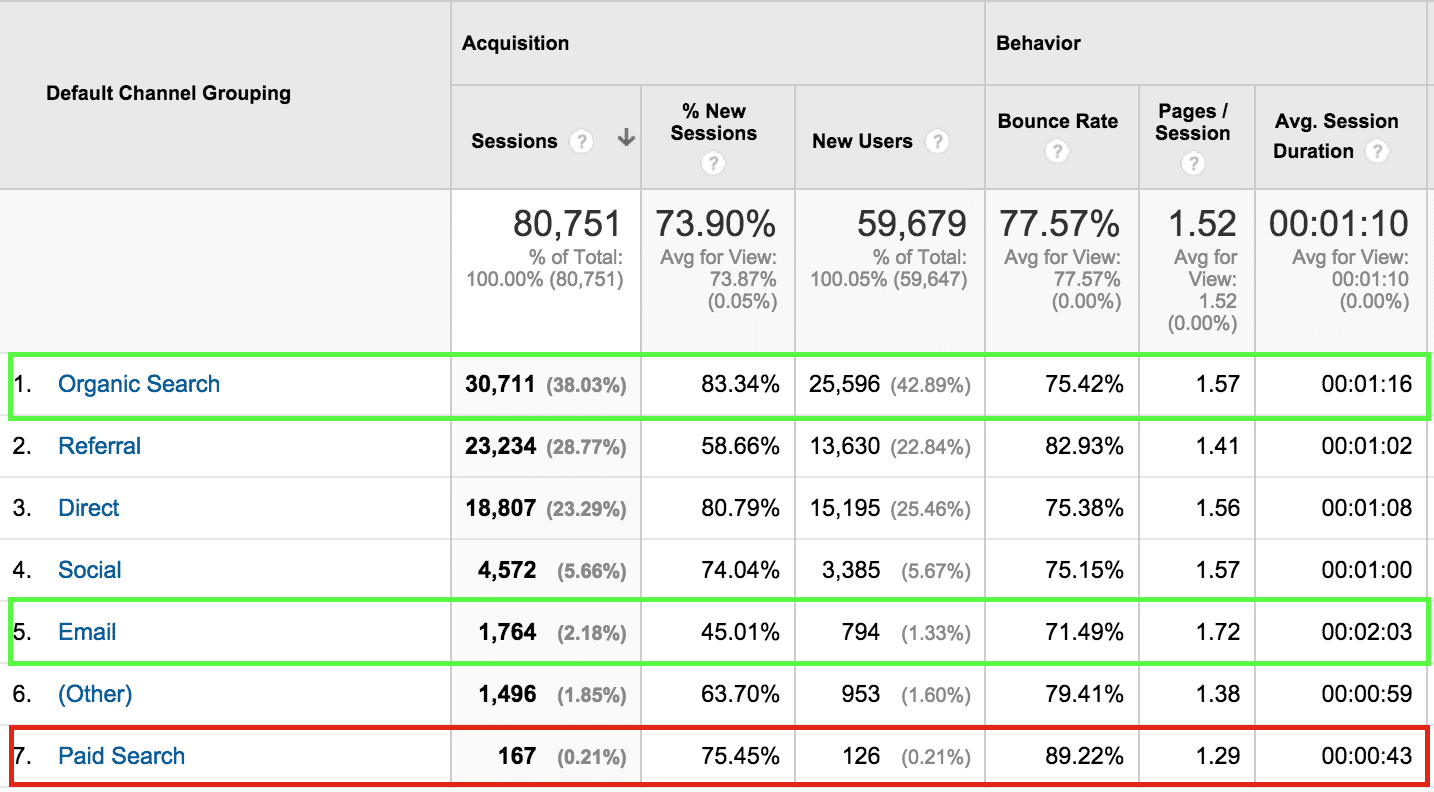
Task: Click the Behavior section header
Action: point(1037,43)
